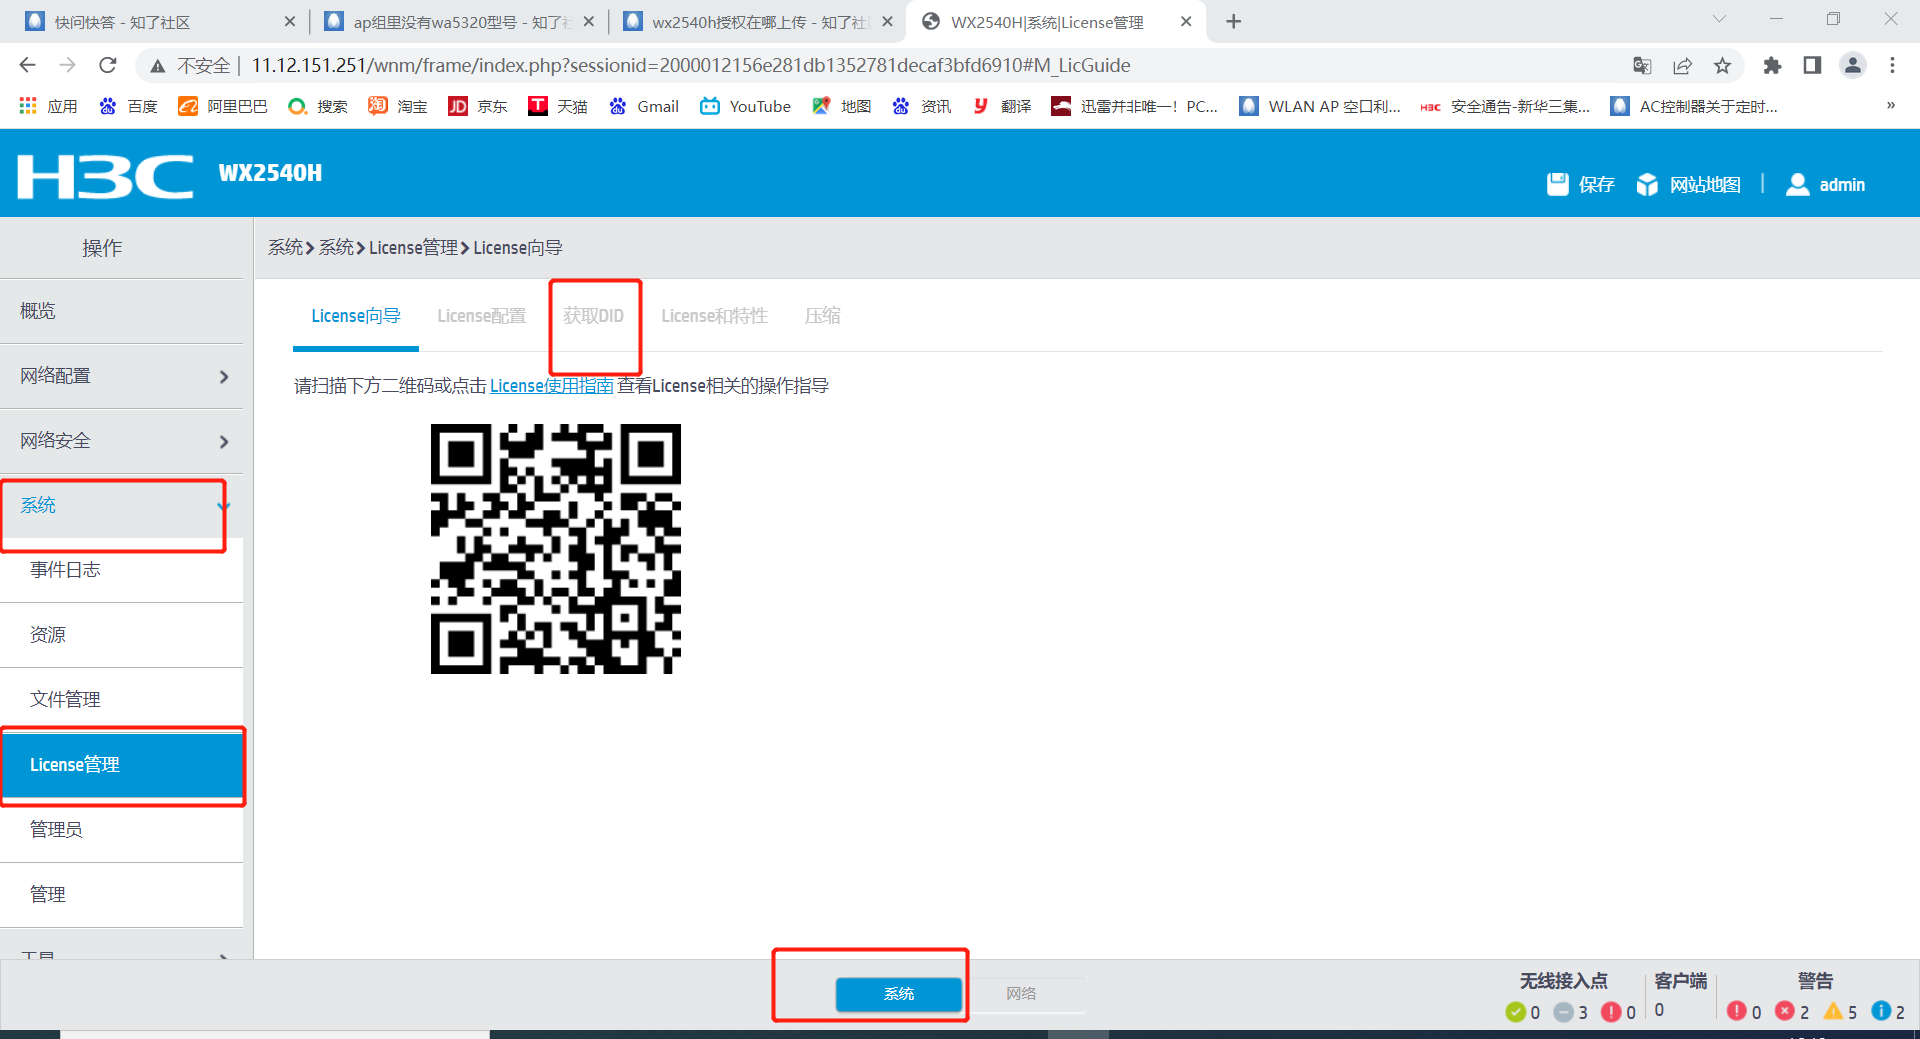Open the browser extensions puzzle icon

pyautogui.click(x=1772, y=65)
